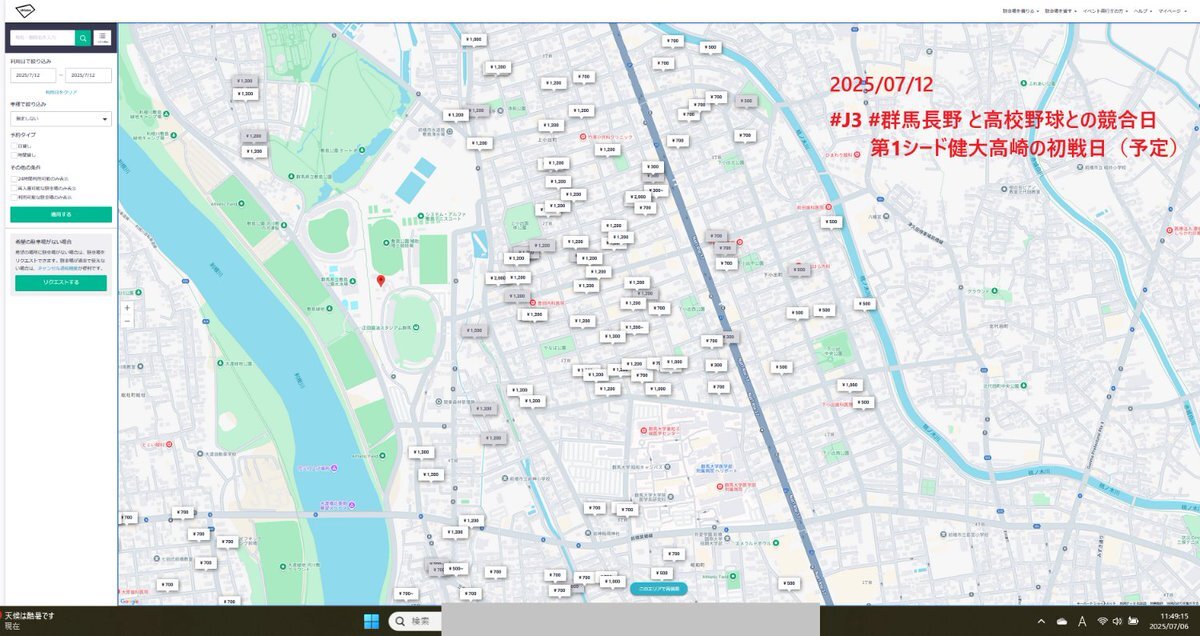Screen dimensions: 1200x636
Task: Open the Windows Start menu
Action: tap(371, 621)
